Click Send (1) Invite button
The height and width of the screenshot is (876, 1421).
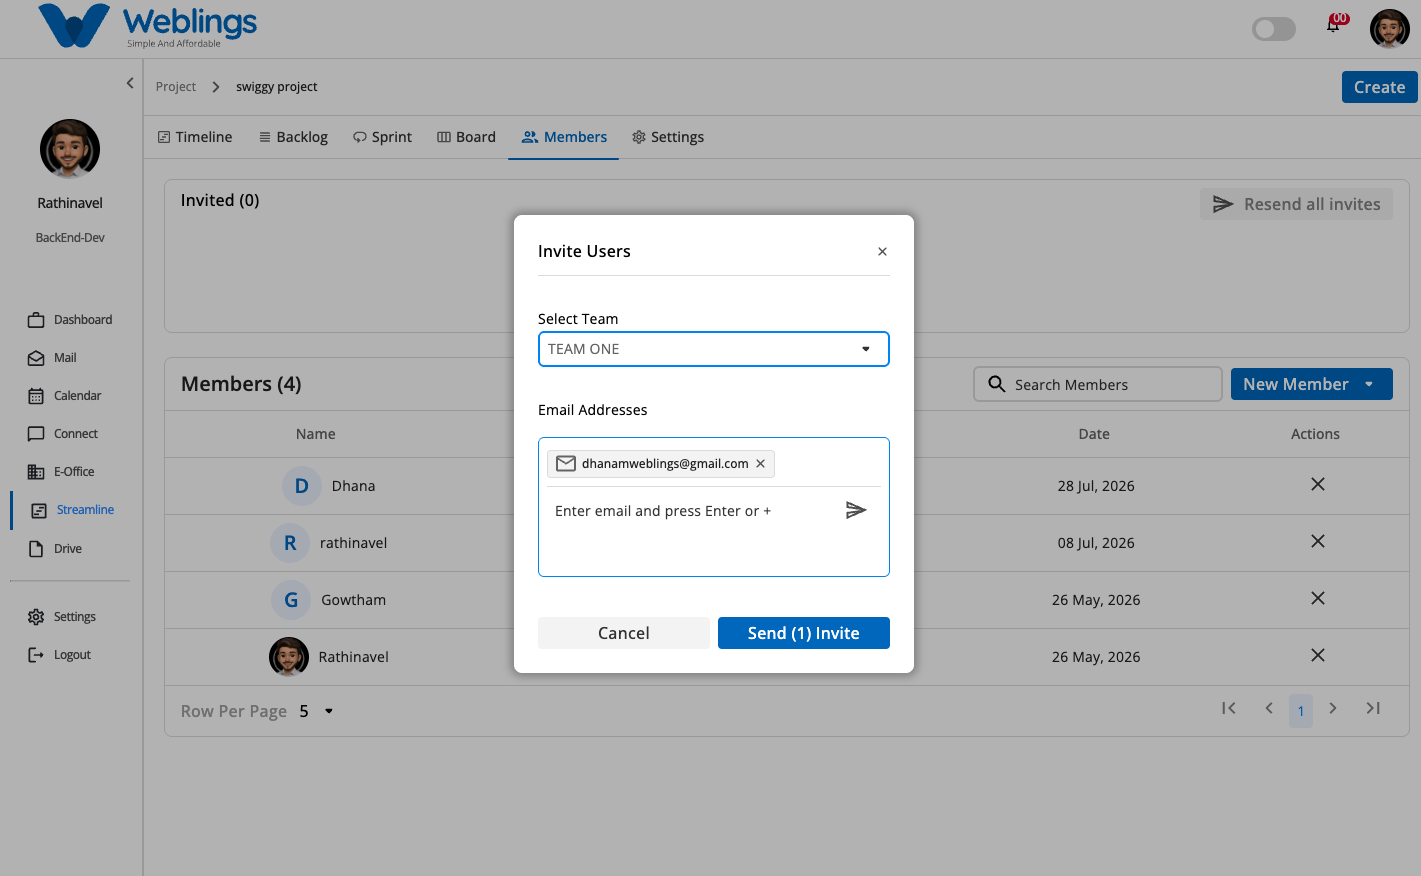point(804,633)
